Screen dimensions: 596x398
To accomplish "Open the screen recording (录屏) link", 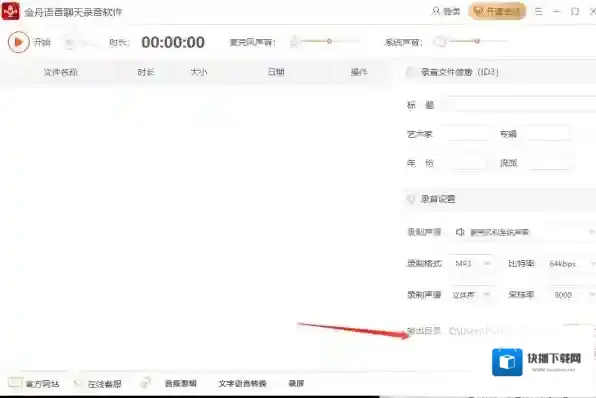I will pyautogui.click(x=296, y=384).
